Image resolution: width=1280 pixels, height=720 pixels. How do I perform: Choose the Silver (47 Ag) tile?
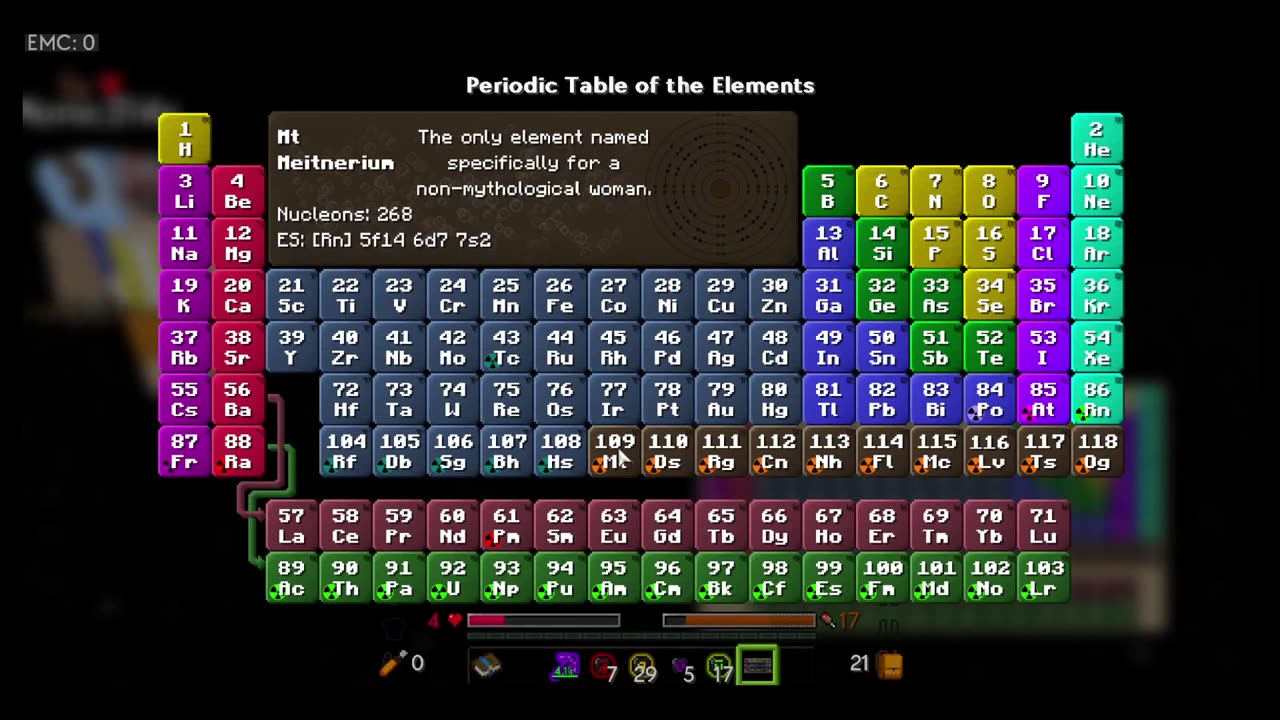(x=721, y=347)
